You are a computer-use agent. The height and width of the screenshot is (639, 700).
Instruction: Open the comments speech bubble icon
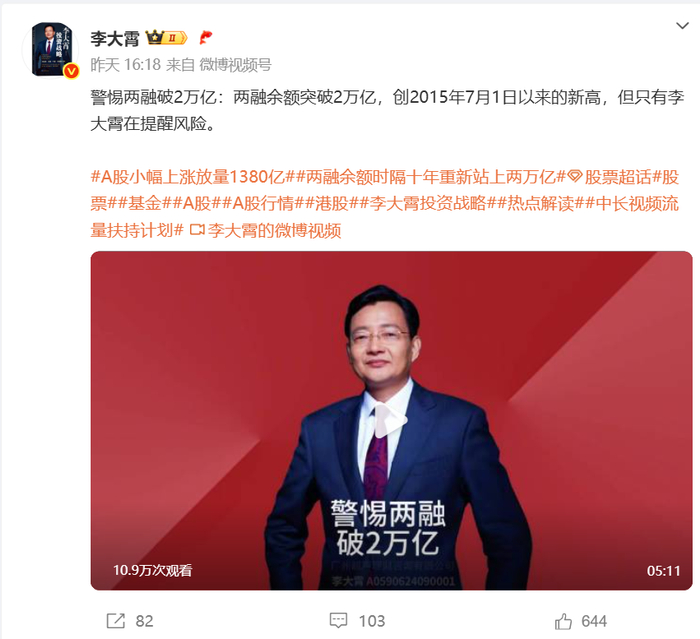tap(338, 621)
